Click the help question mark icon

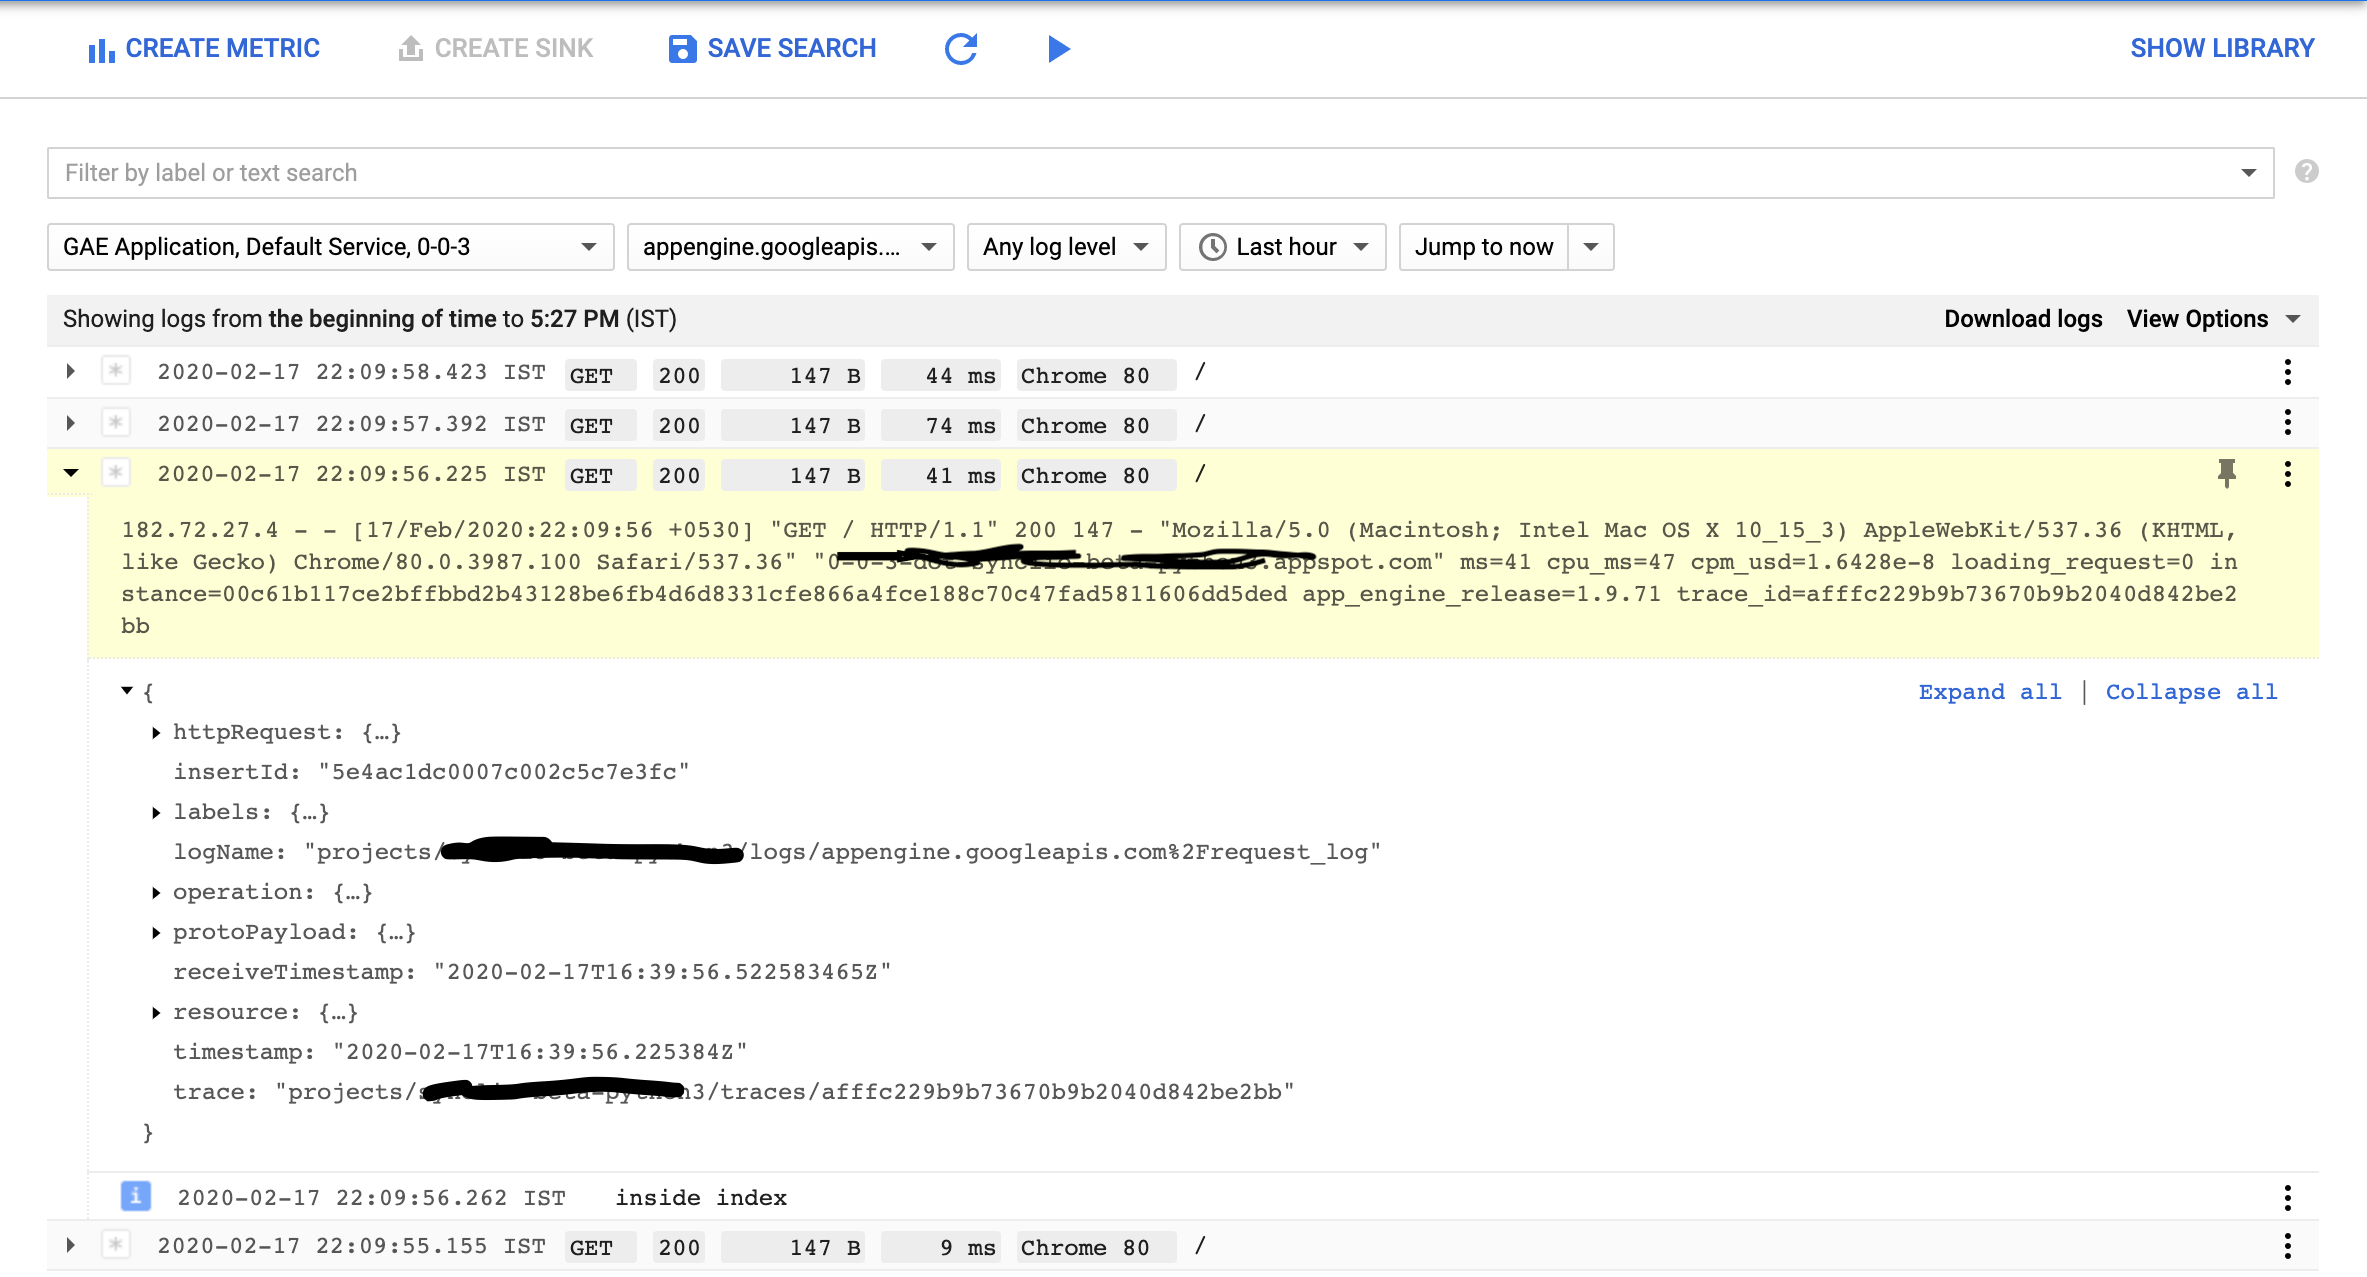click(x=2306, y=172)
